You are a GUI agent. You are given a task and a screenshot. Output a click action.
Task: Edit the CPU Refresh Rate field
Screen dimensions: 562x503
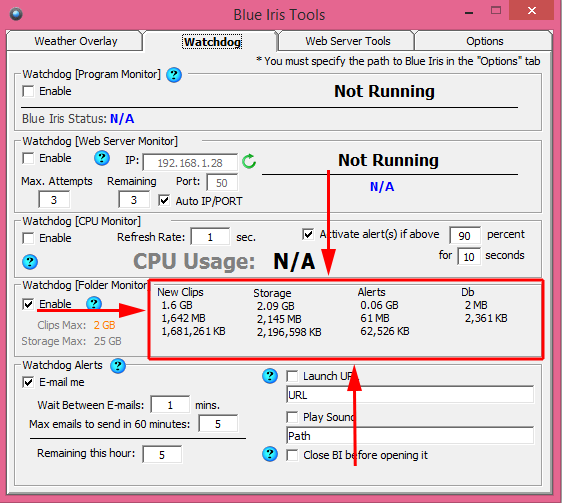[x=210, y=237]
